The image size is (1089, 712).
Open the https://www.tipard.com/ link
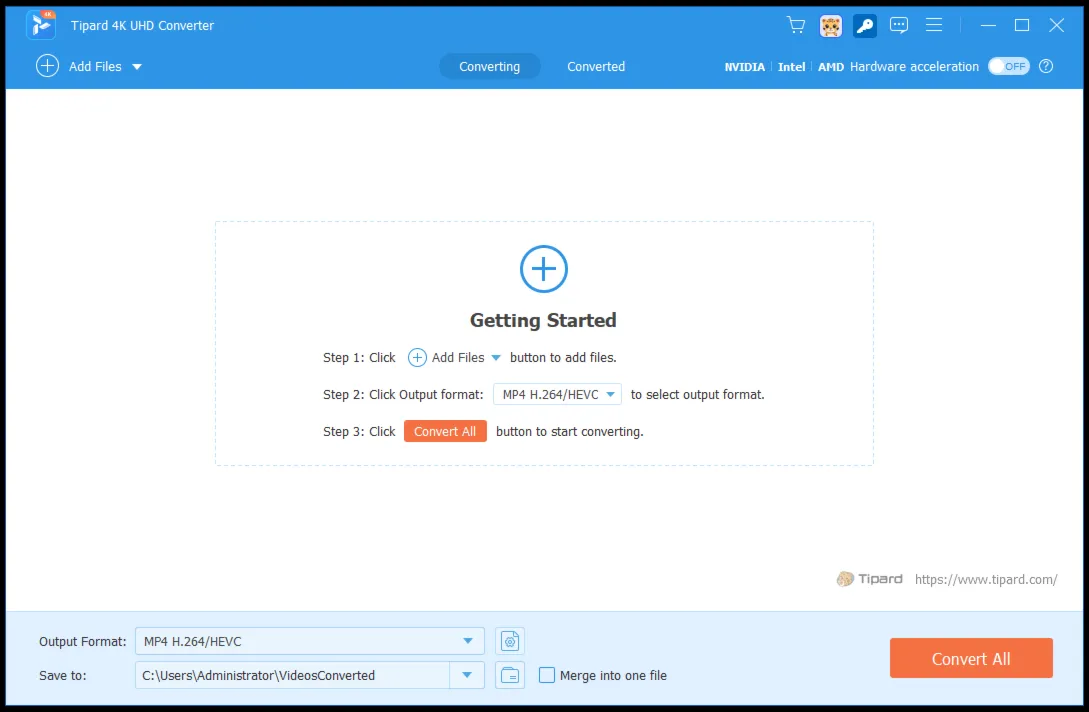[x=986, y=579]
